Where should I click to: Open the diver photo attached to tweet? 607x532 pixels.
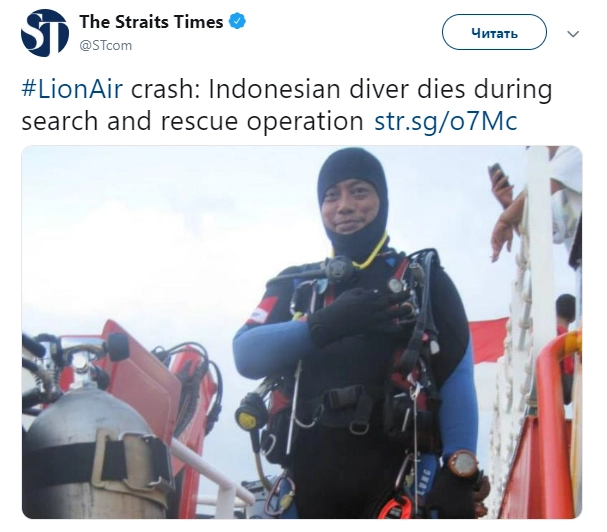point(302,332)
